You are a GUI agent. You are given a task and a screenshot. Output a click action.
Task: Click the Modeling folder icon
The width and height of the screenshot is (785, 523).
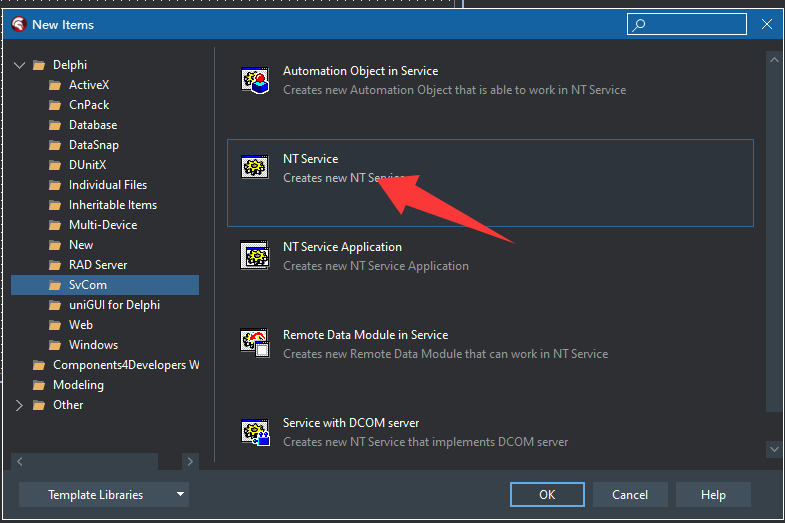point(39,385)
